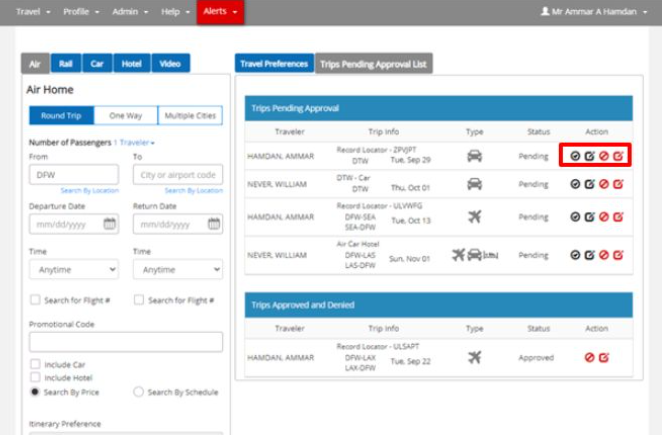
Task: Click Search By Location under To
Action: pos(193,190)
